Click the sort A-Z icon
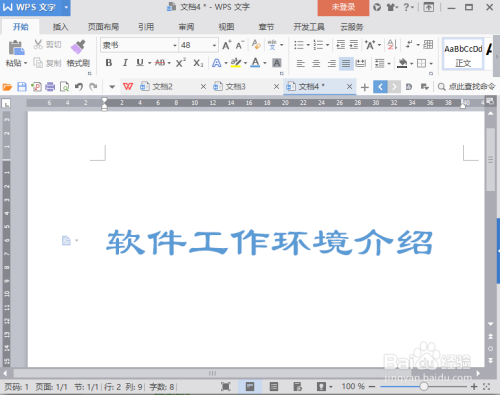500x395 pixels. (x=392, y=44)
